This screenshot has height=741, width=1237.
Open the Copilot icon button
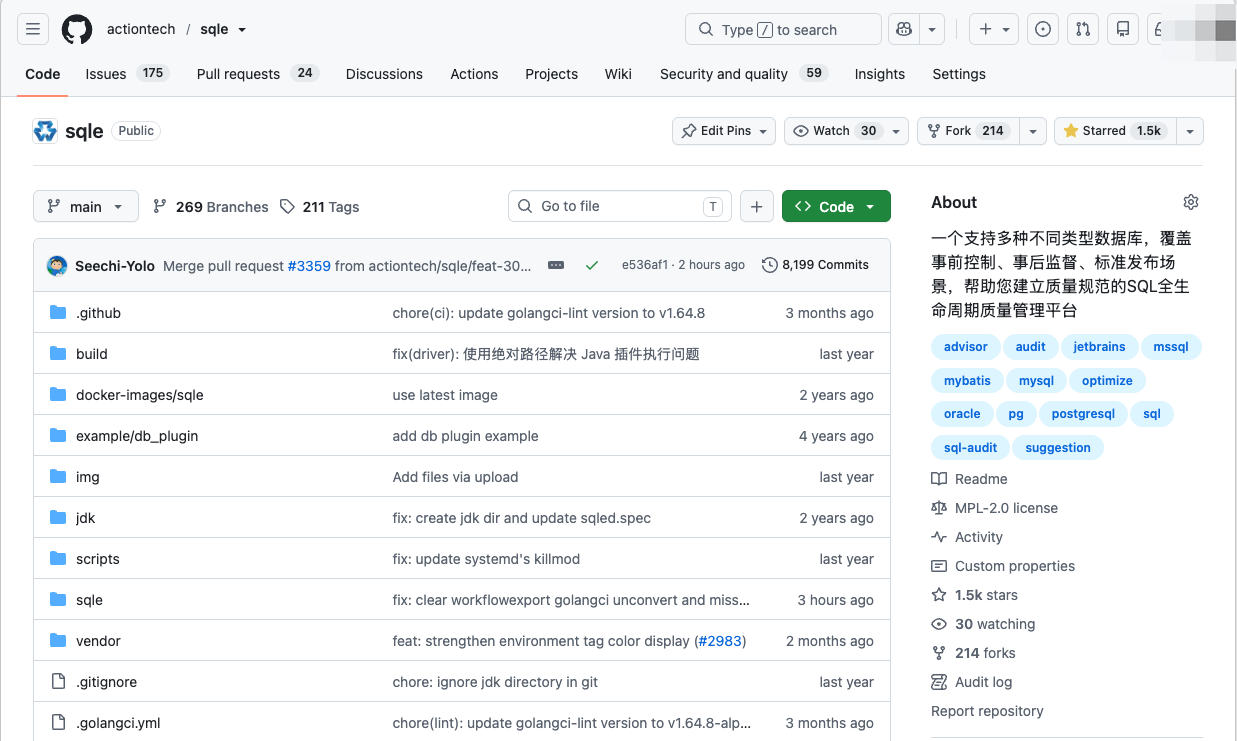(904, 29)
